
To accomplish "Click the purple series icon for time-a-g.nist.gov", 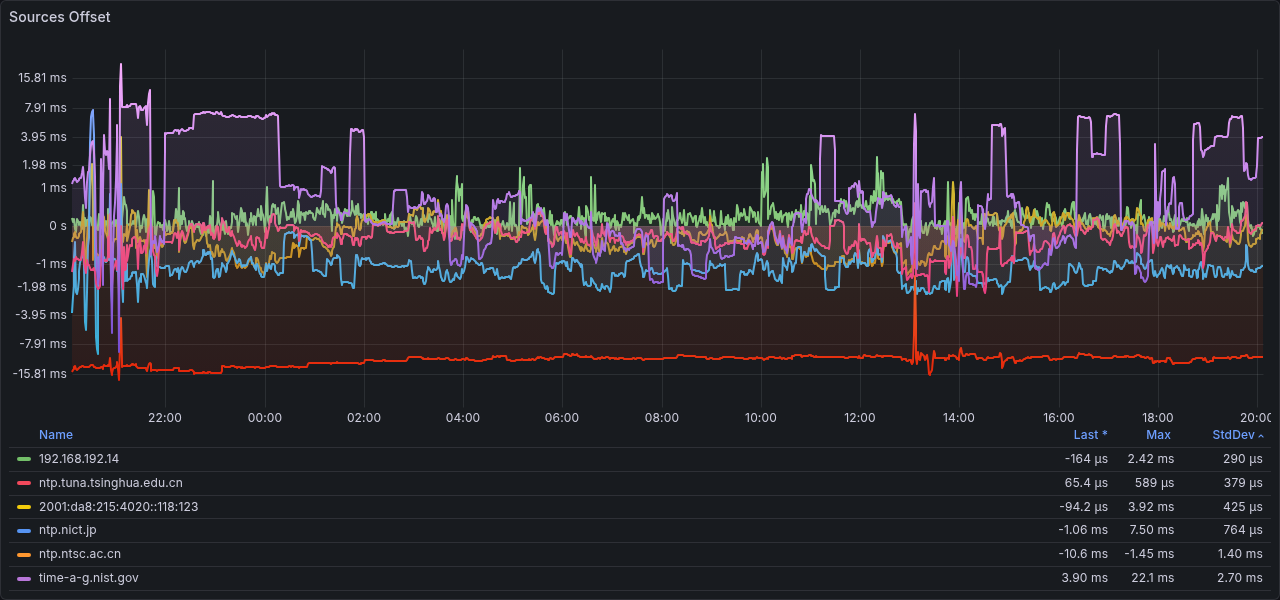I will tap(25, 579).
